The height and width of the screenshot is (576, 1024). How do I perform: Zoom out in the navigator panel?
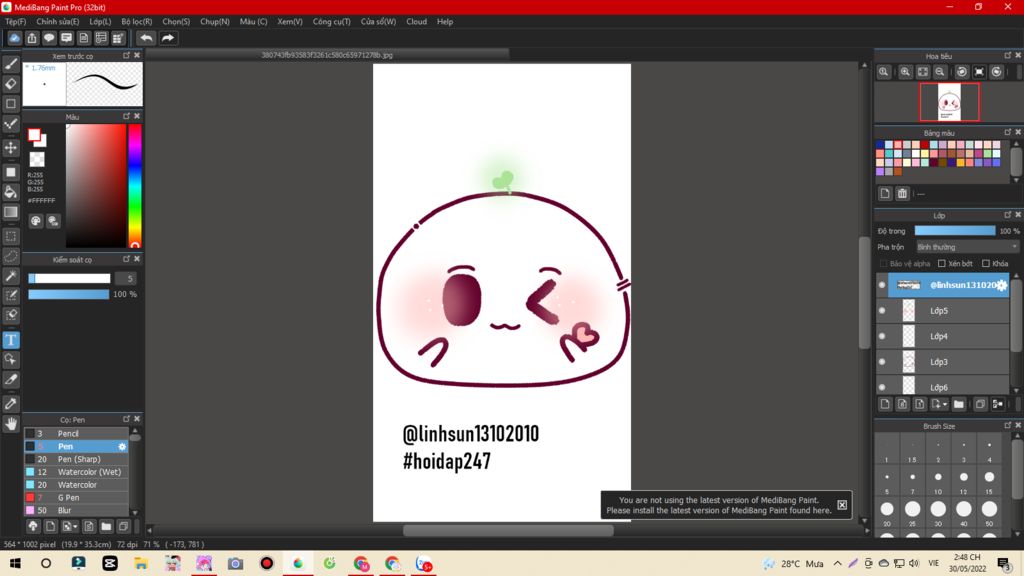click(x=940, y=72)
